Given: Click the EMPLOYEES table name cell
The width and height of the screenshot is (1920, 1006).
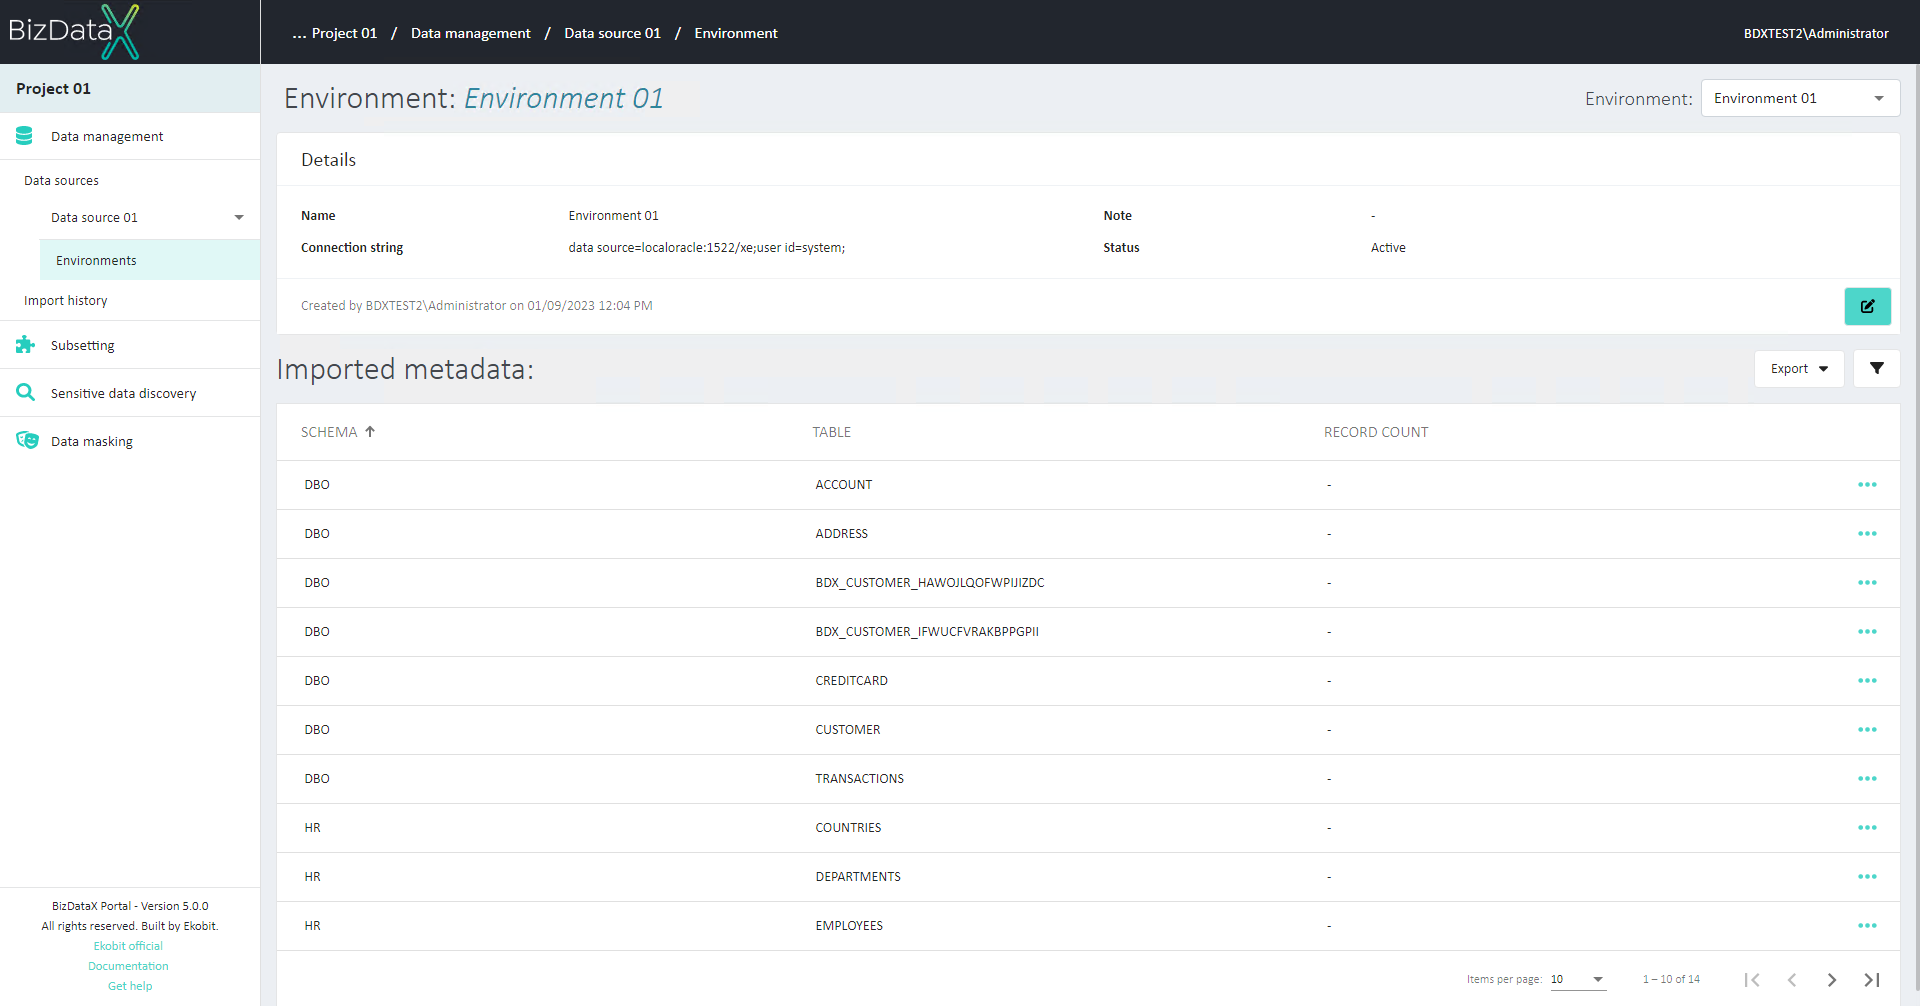Looking at the screenshot, I should click(849, 926).
